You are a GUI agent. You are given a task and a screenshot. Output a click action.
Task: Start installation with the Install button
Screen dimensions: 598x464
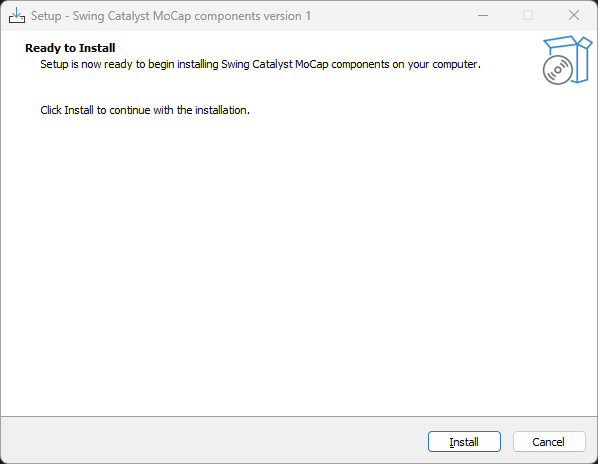(x=464, y=442)
